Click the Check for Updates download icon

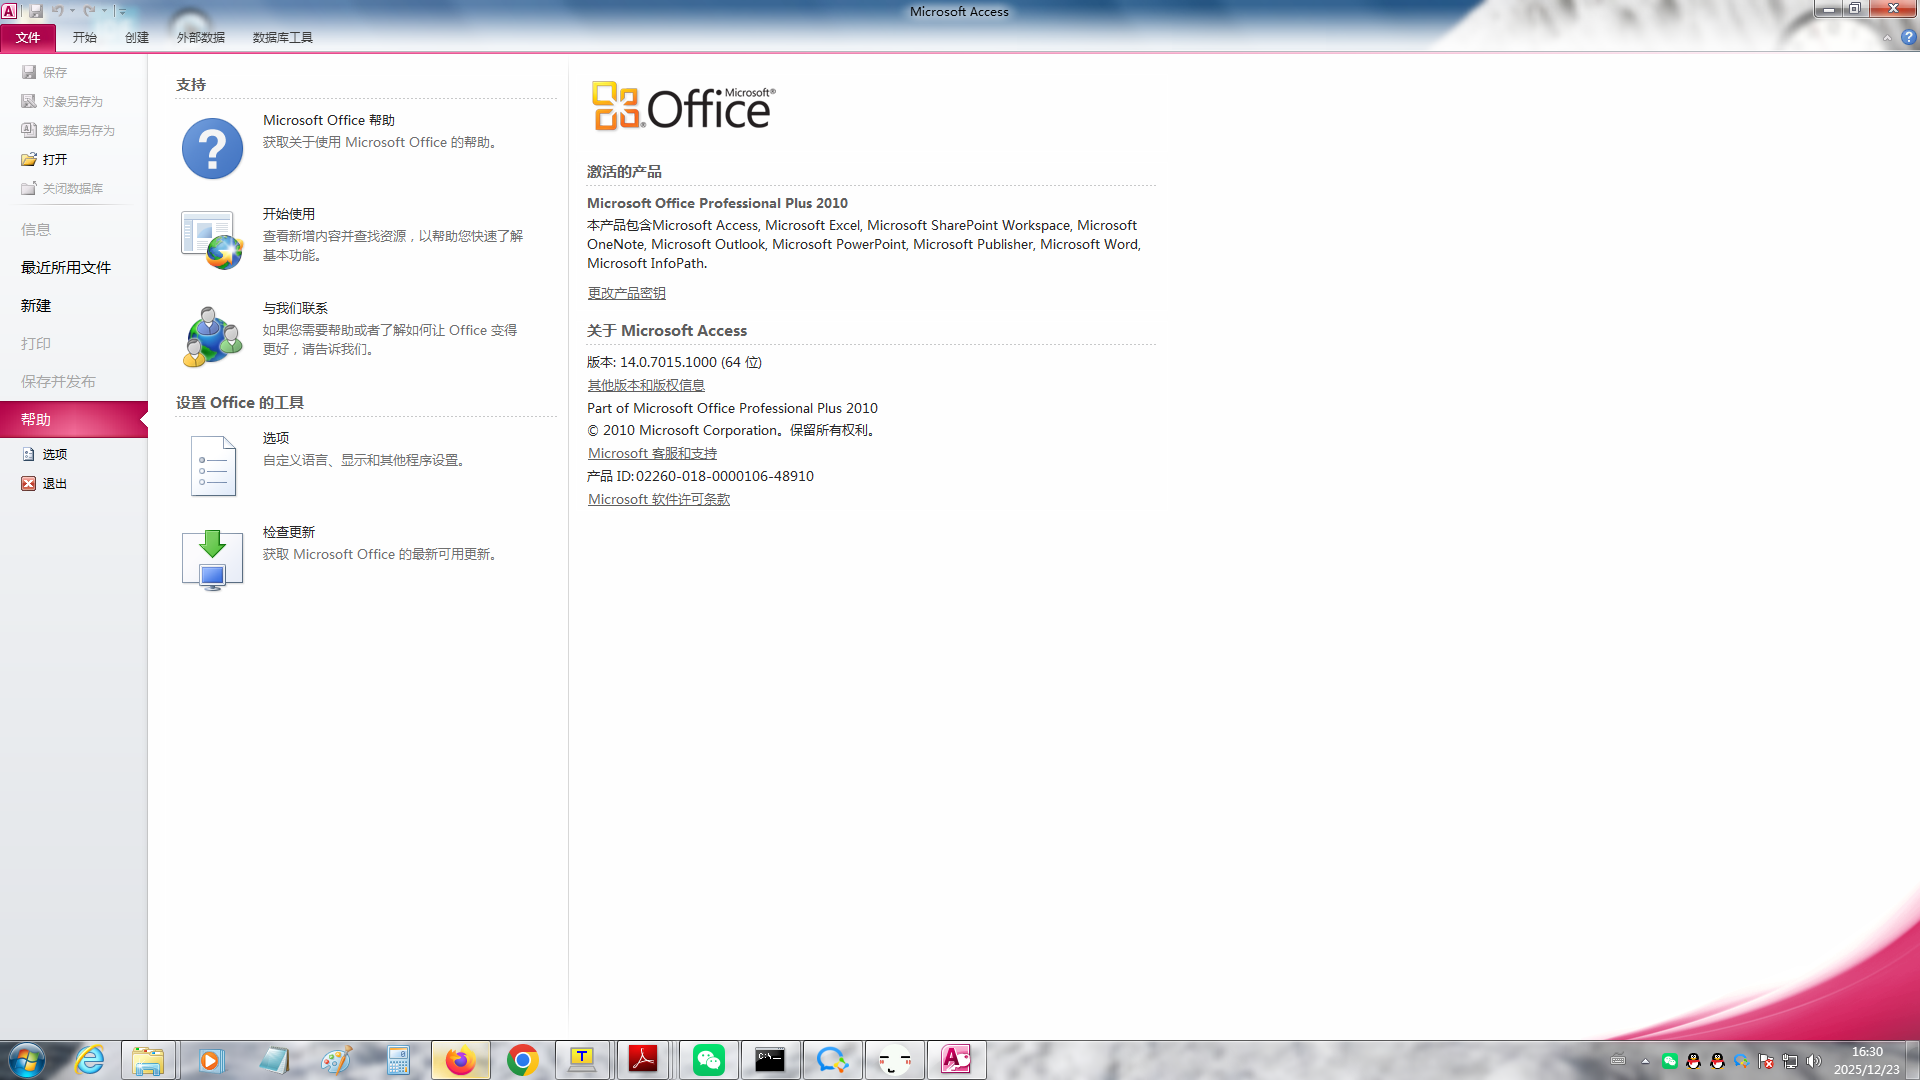pos(212,560)
